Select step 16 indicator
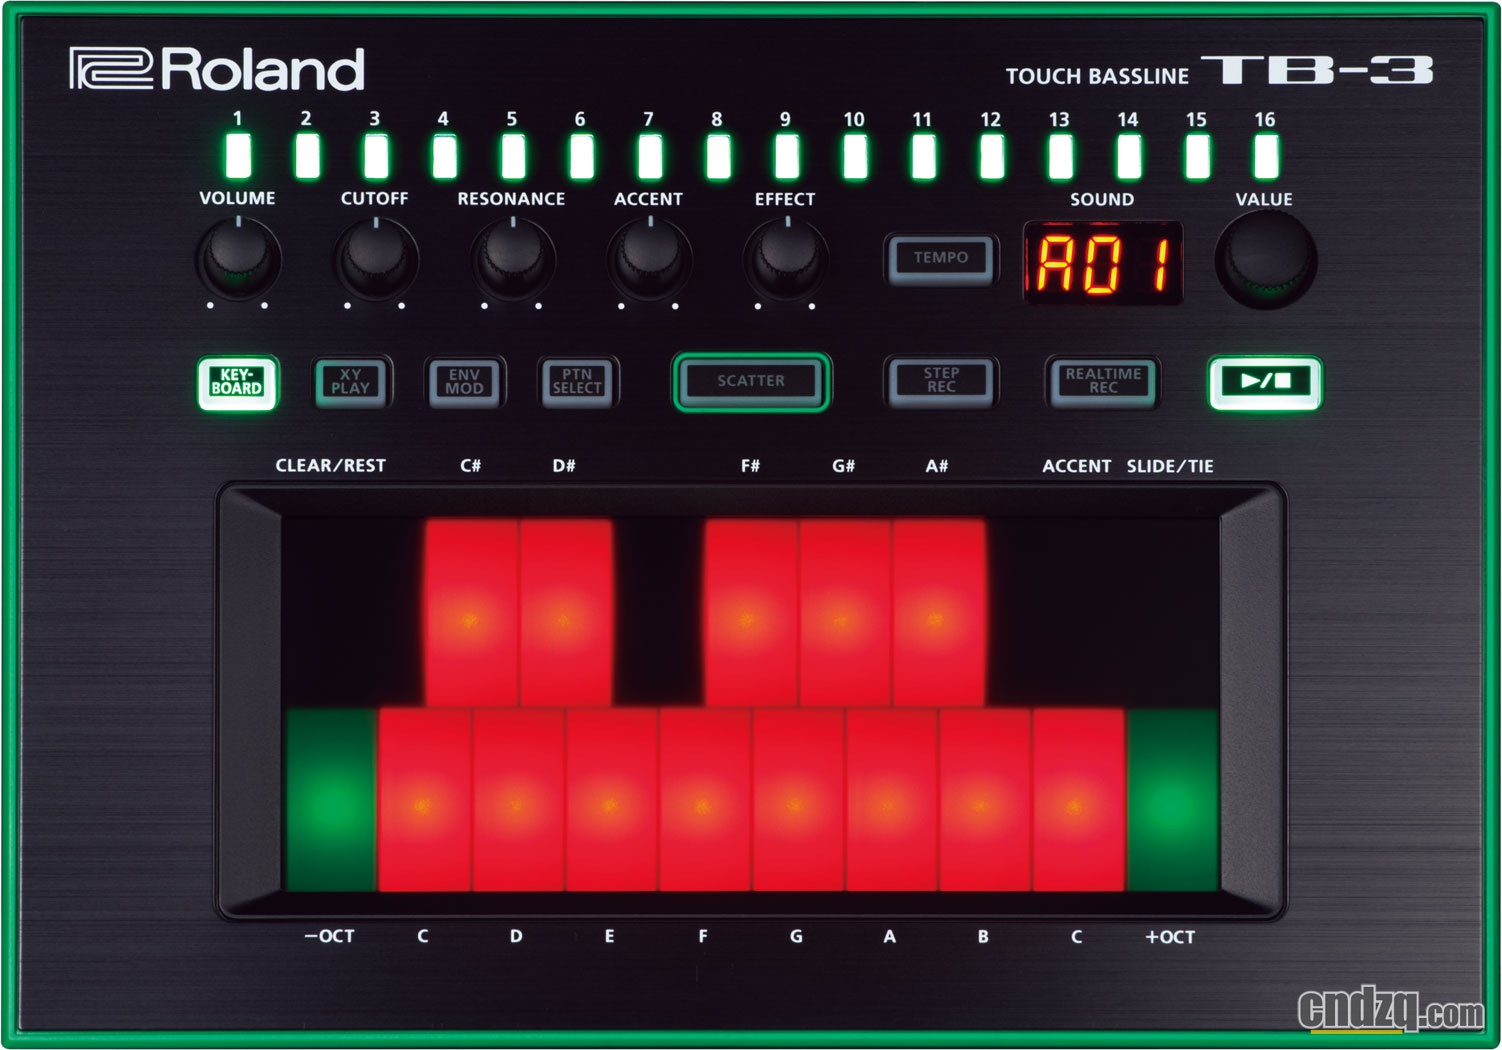Image resolution: width=1502 pixels, height=1050 pixels. [1266, 156]
